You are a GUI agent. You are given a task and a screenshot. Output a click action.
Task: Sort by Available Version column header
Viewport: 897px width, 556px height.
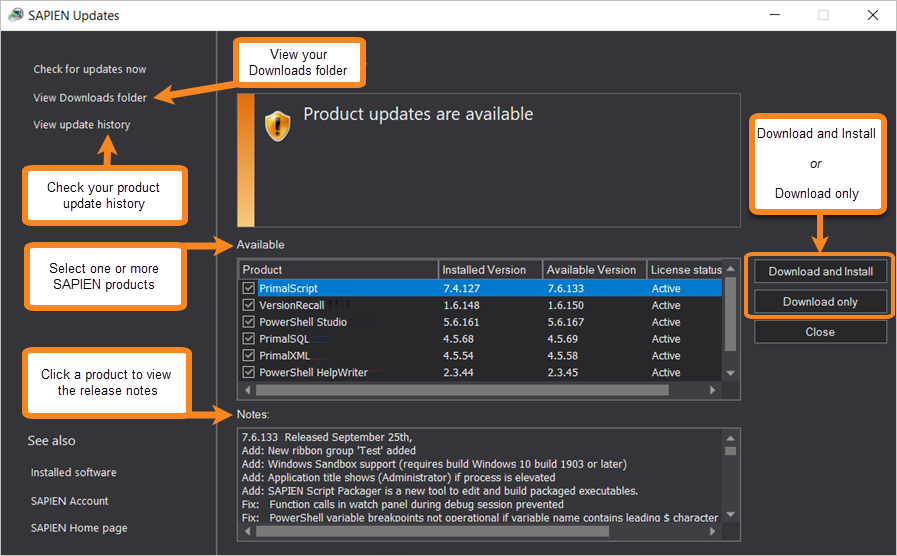[x=594, y=269]
